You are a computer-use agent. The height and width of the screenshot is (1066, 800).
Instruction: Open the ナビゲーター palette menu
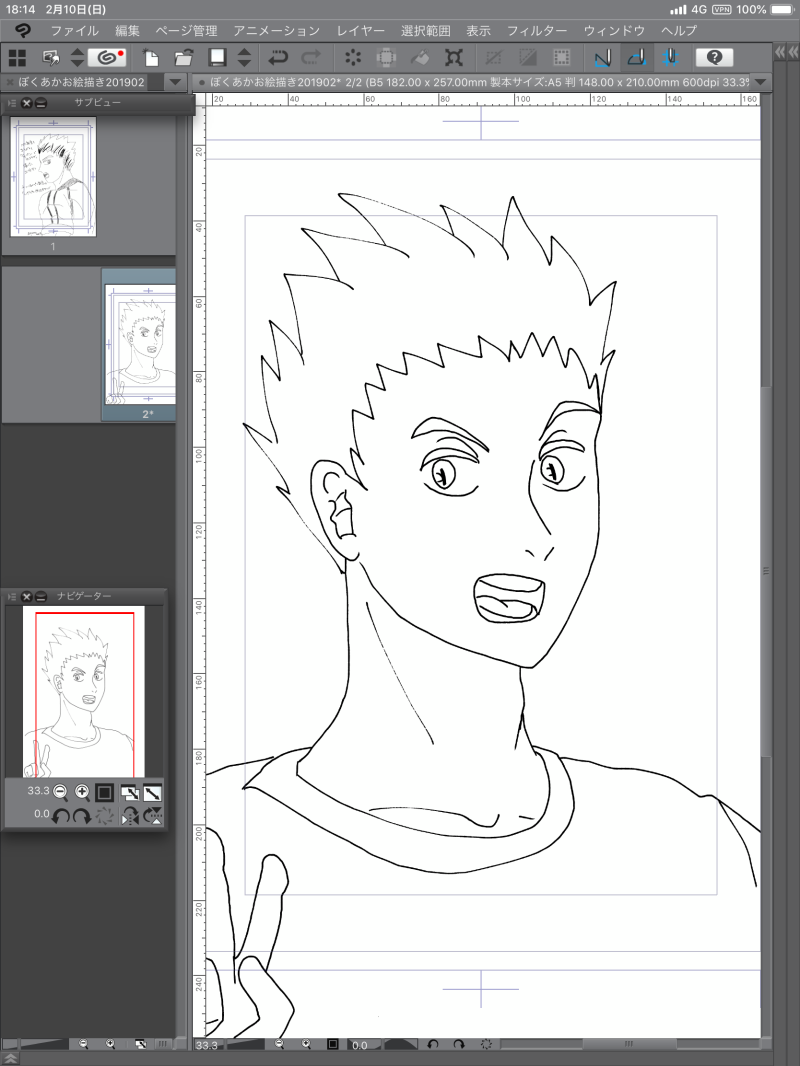tap(12, 596)
